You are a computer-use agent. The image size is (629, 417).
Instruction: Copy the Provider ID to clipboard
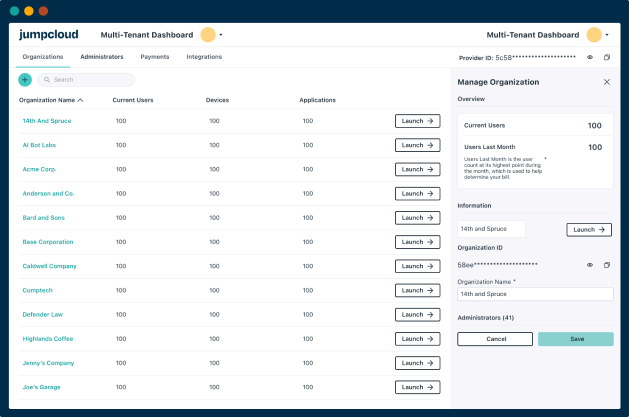coord(606,58)
